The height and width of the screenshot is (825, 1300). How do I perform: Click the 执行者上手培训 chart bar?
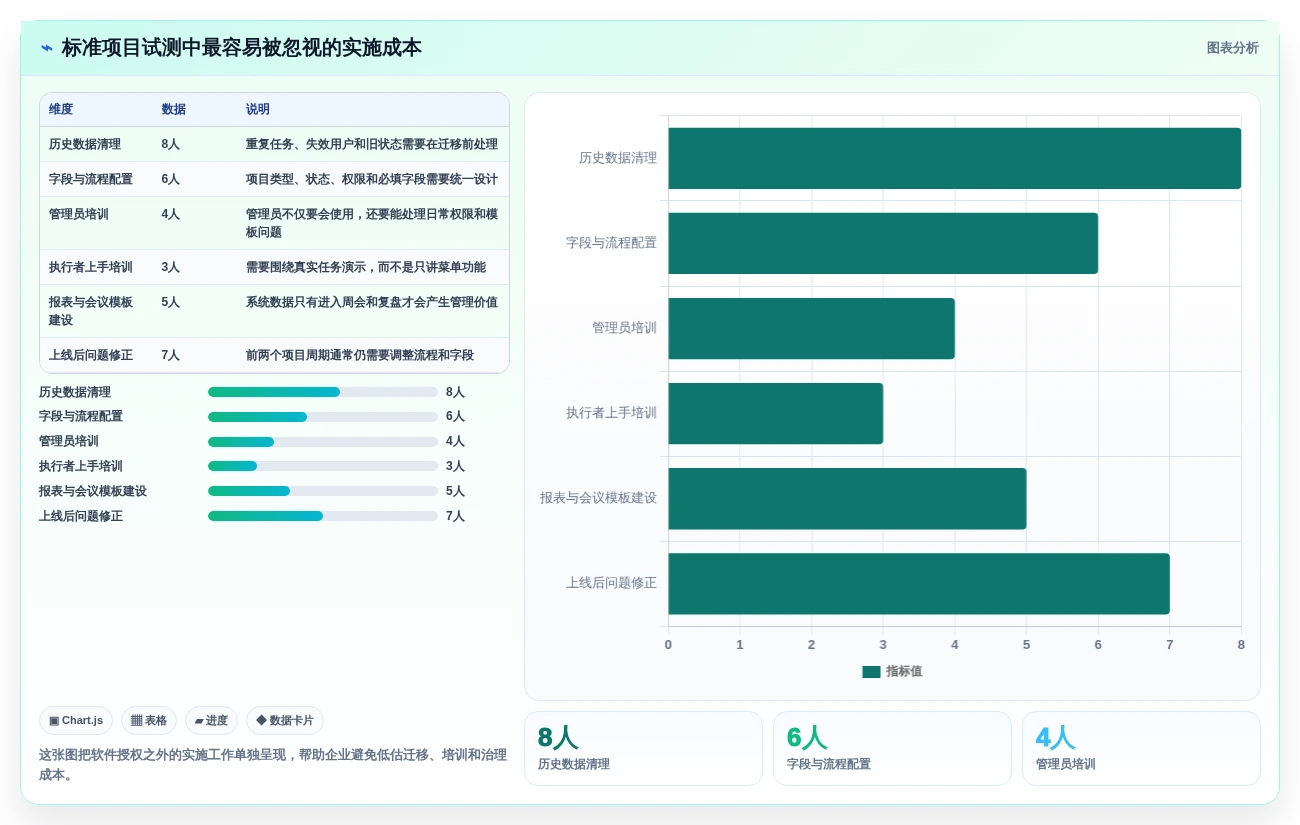coord(775,413)
